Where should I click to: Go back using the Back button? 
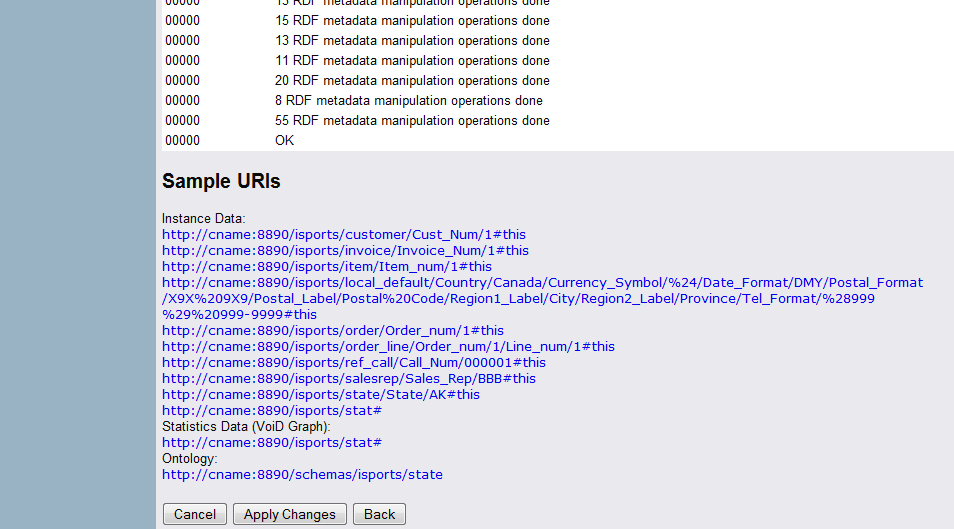pos(379,514)
